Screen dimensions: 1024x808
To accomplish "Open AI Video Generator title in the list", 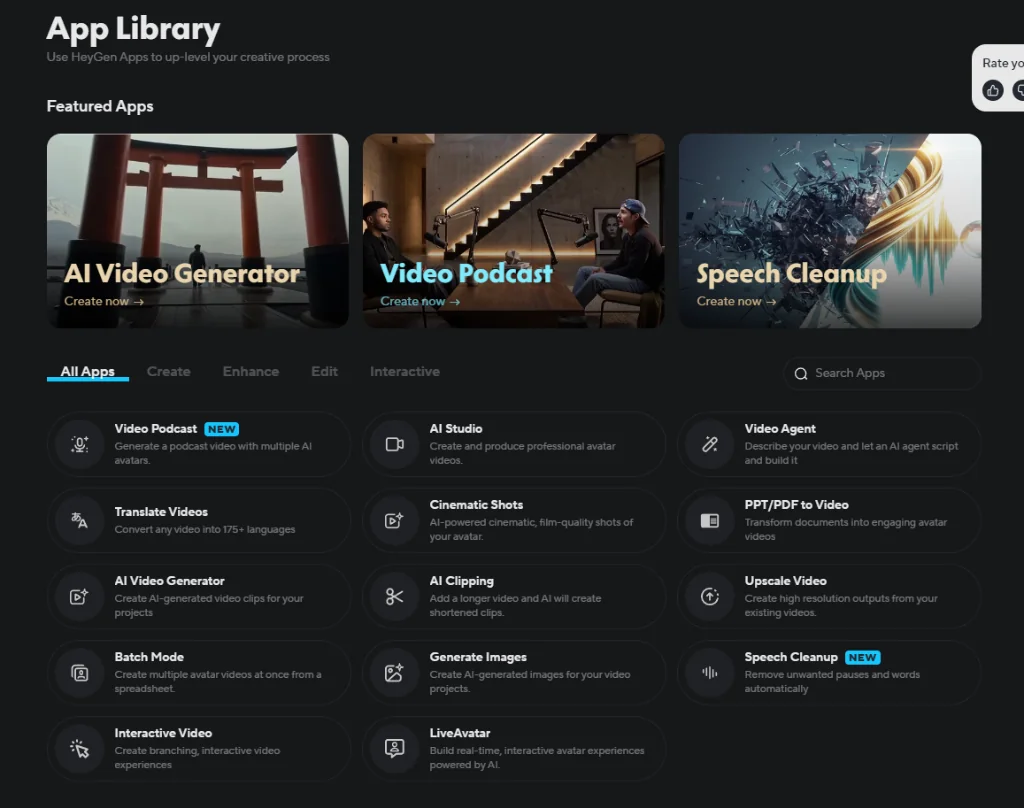I will (169, 581).
